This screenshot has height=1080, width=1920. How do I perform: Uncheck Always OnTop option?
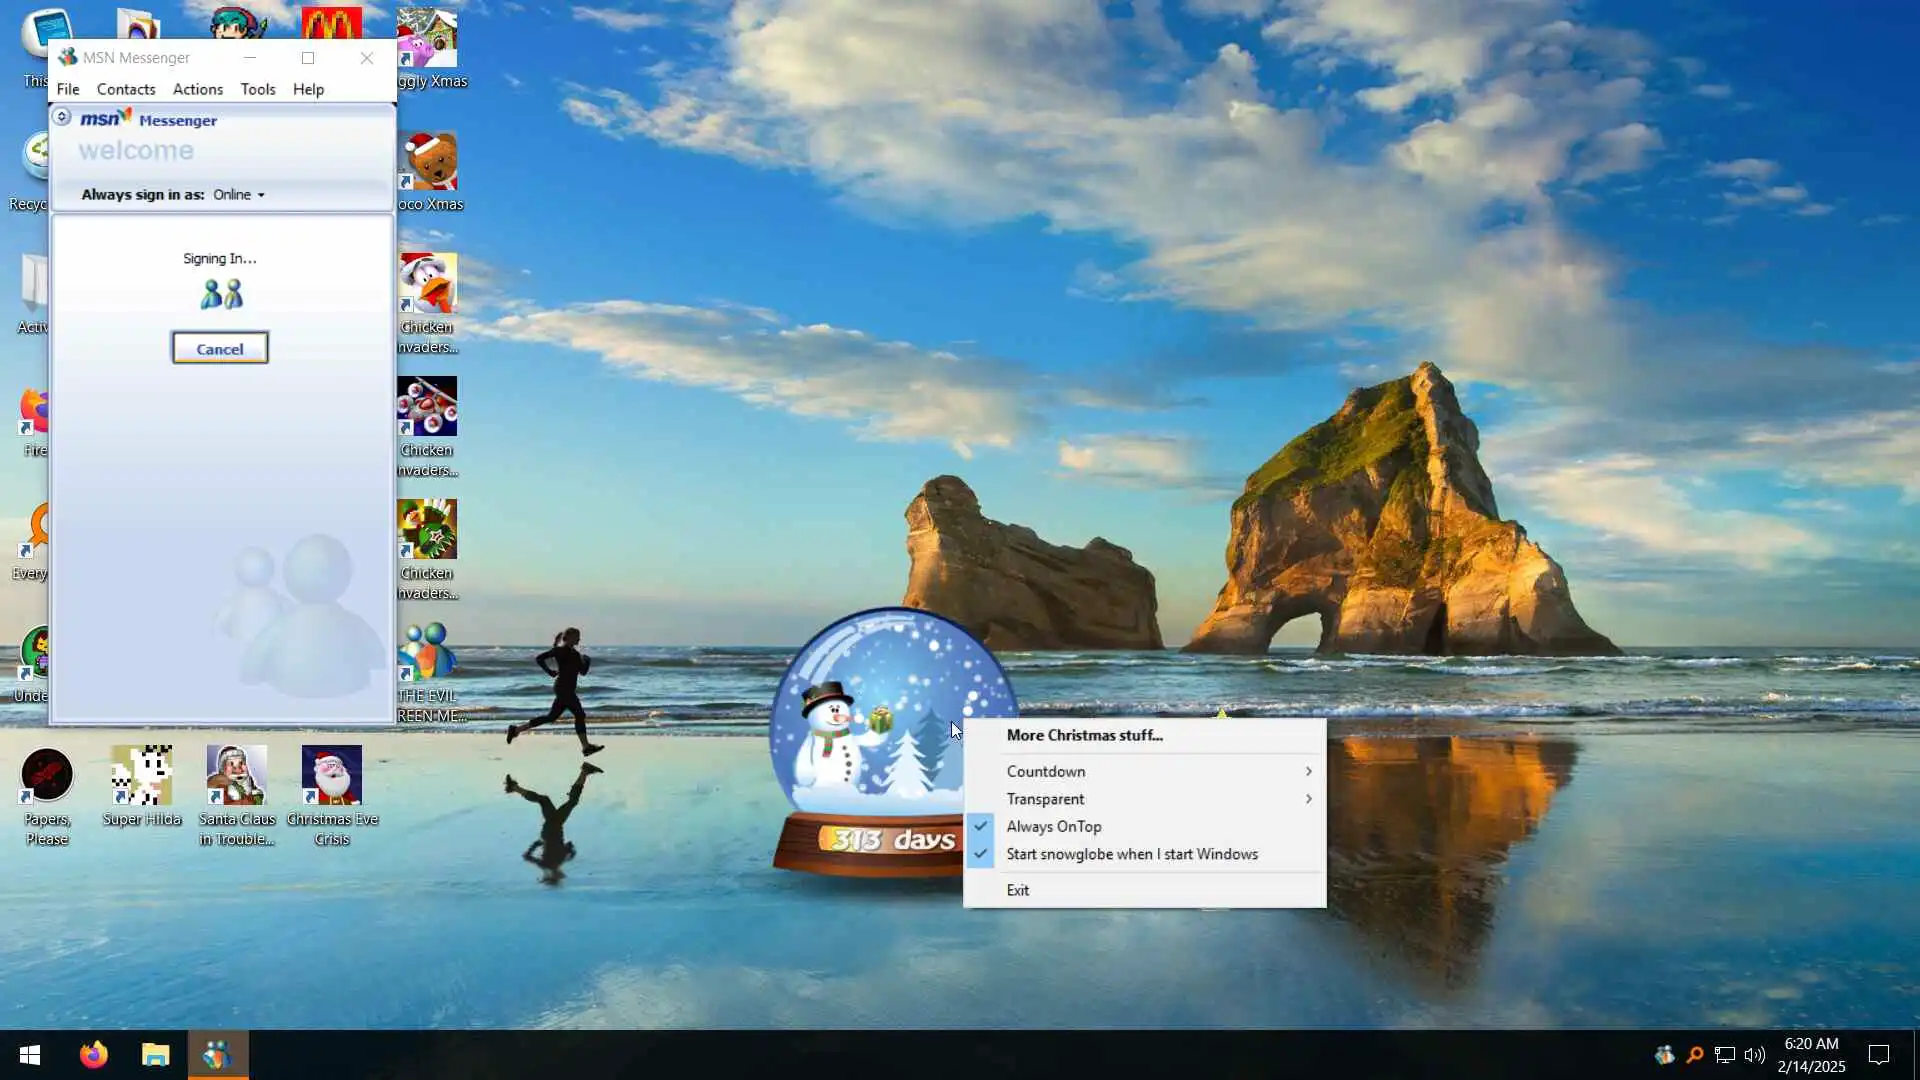coord(1054,827)
